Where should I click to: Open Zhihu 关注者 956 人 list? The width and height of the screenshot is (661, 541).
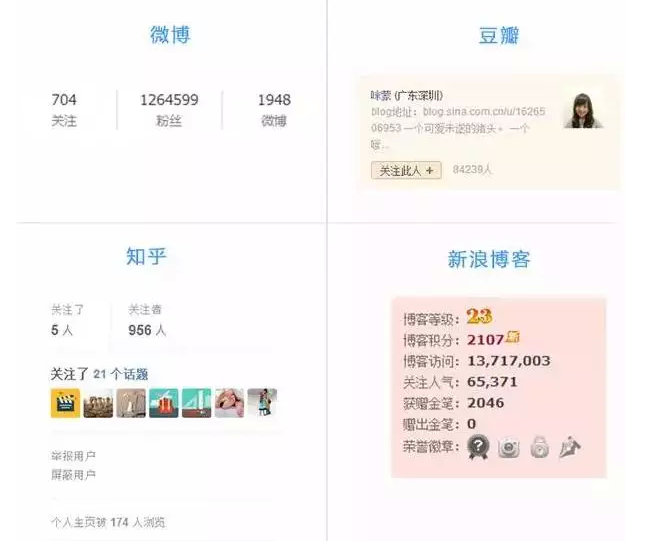[147, 320]
